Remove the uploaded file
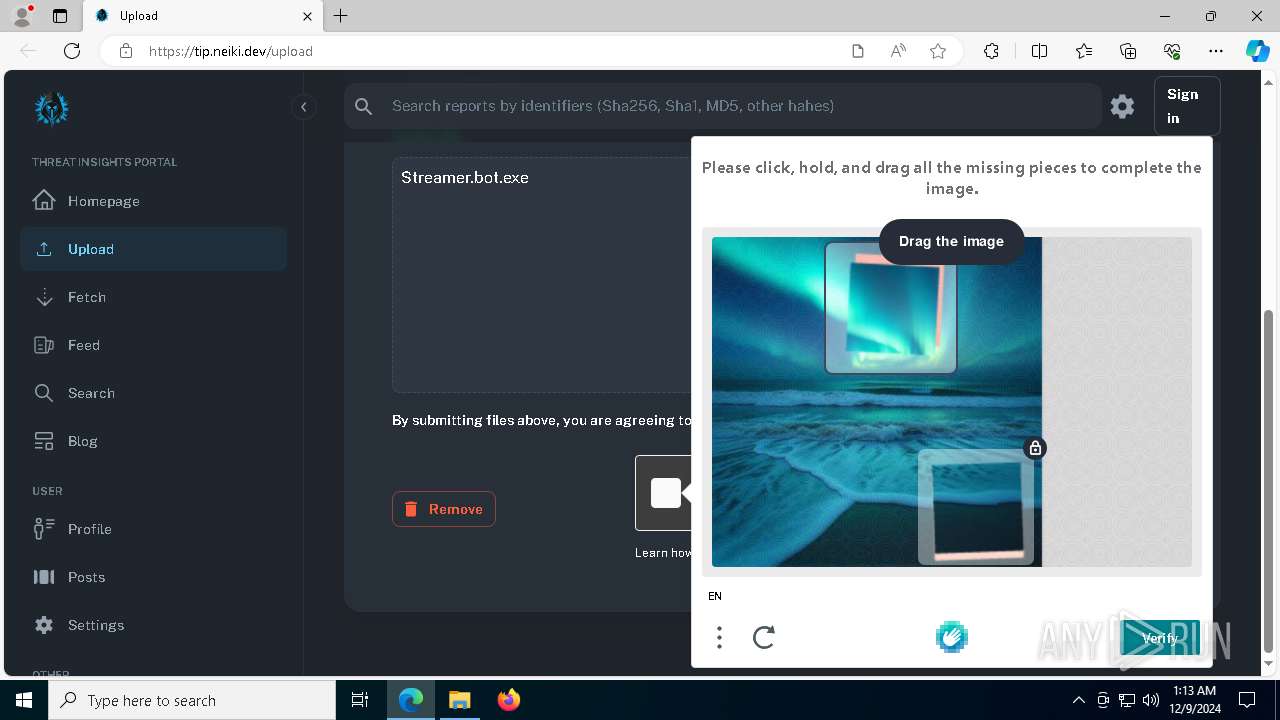The image size is (1280, 720). tap(444, 509)
